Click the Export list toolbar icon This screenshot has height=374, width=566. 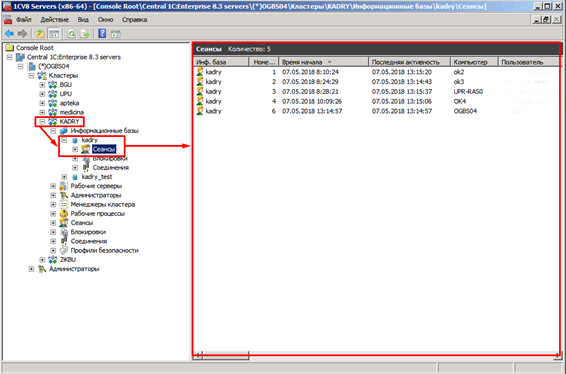(x=85, y=34)
